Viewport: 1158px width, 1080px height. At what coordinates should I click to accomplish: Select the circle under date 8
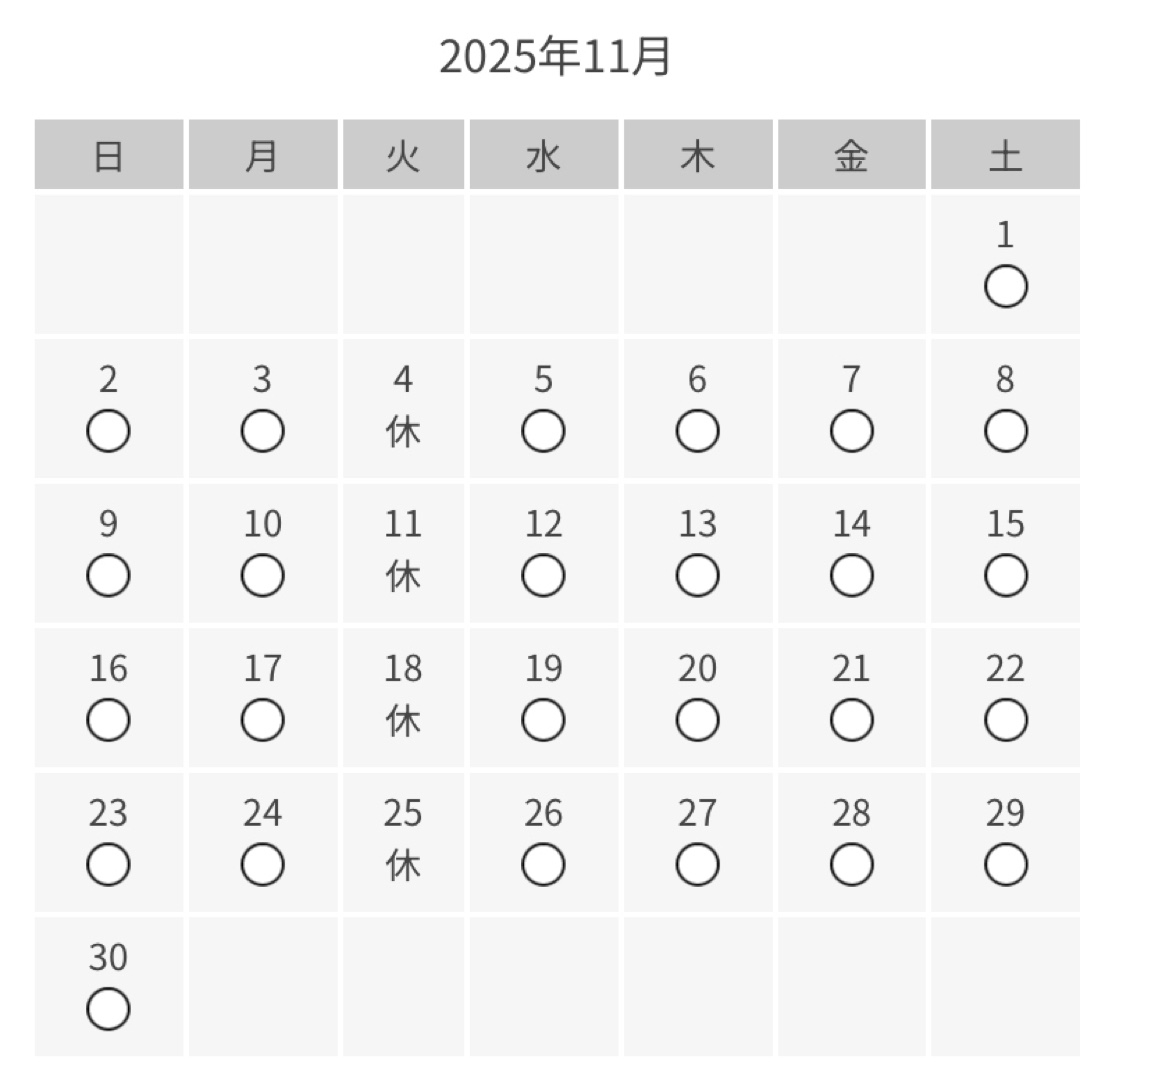(1005, 432)
